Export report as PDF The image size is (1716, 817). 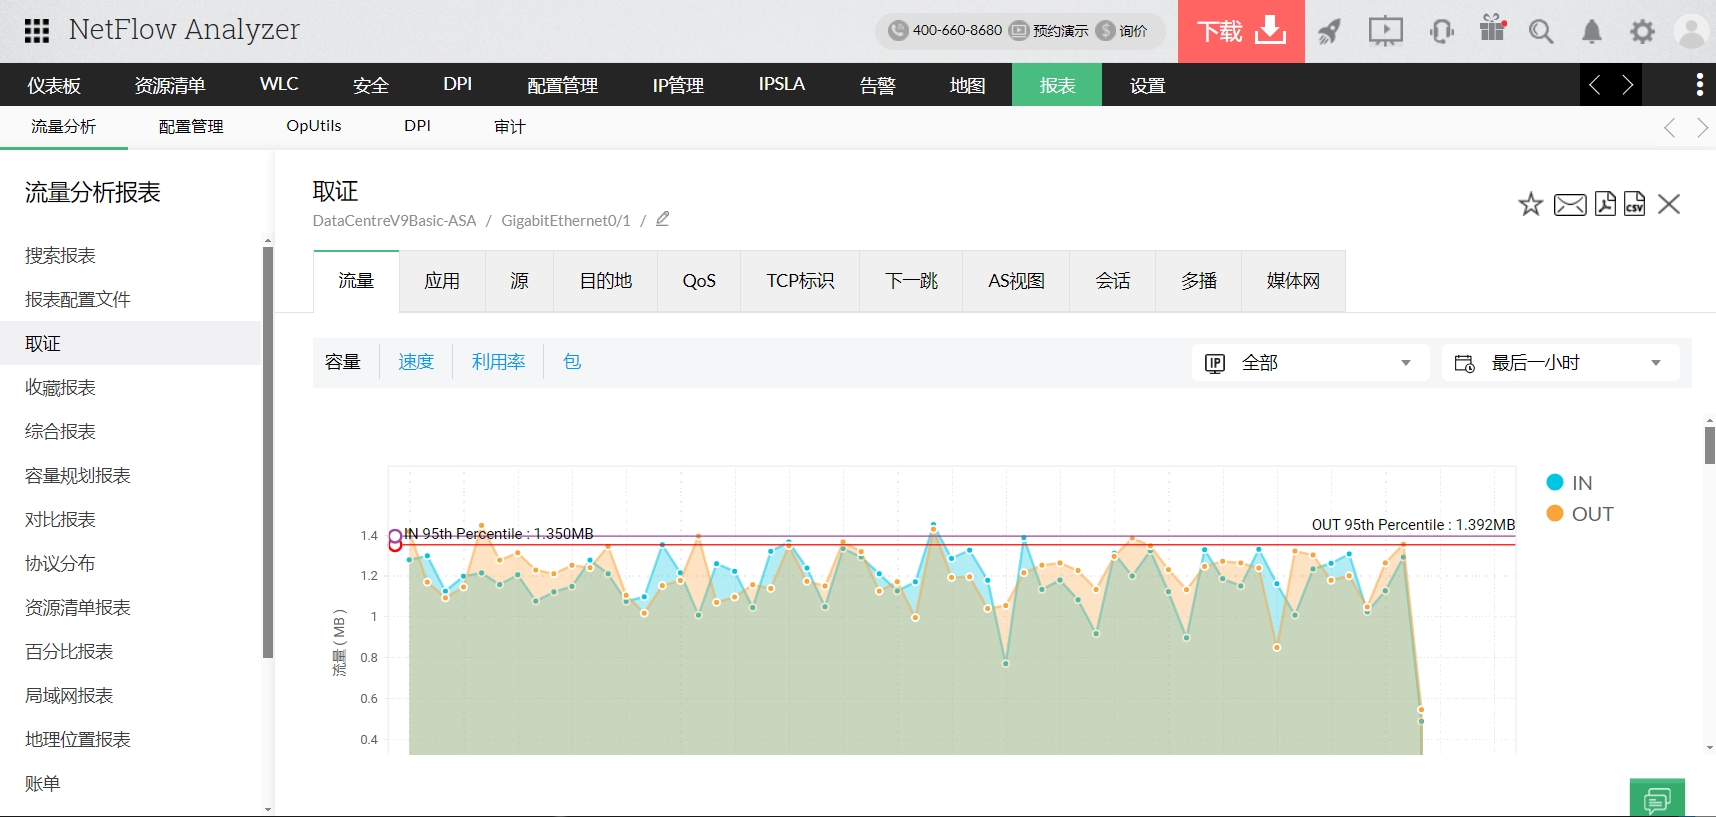tap(1605, 204)
